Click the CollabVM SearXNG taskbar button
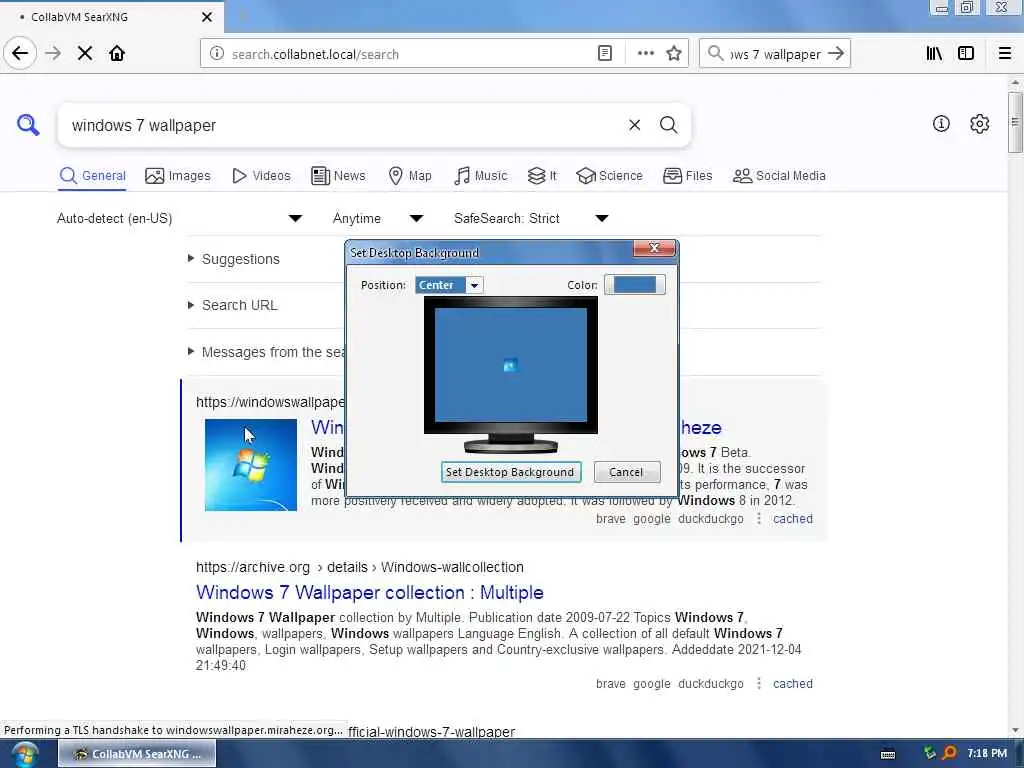 click(137, 754)
